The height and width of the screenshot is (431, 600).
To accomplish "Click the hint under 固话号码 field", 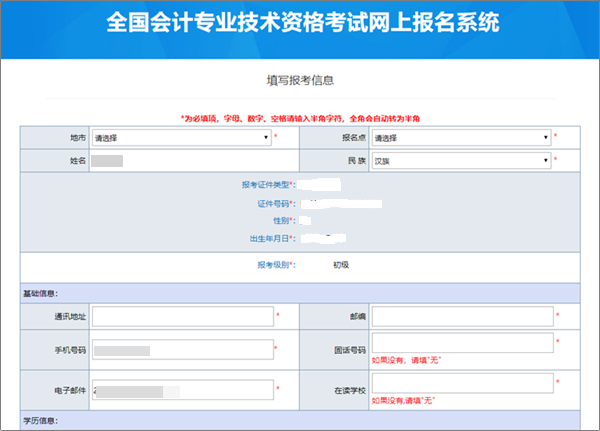I will [406, 360].
